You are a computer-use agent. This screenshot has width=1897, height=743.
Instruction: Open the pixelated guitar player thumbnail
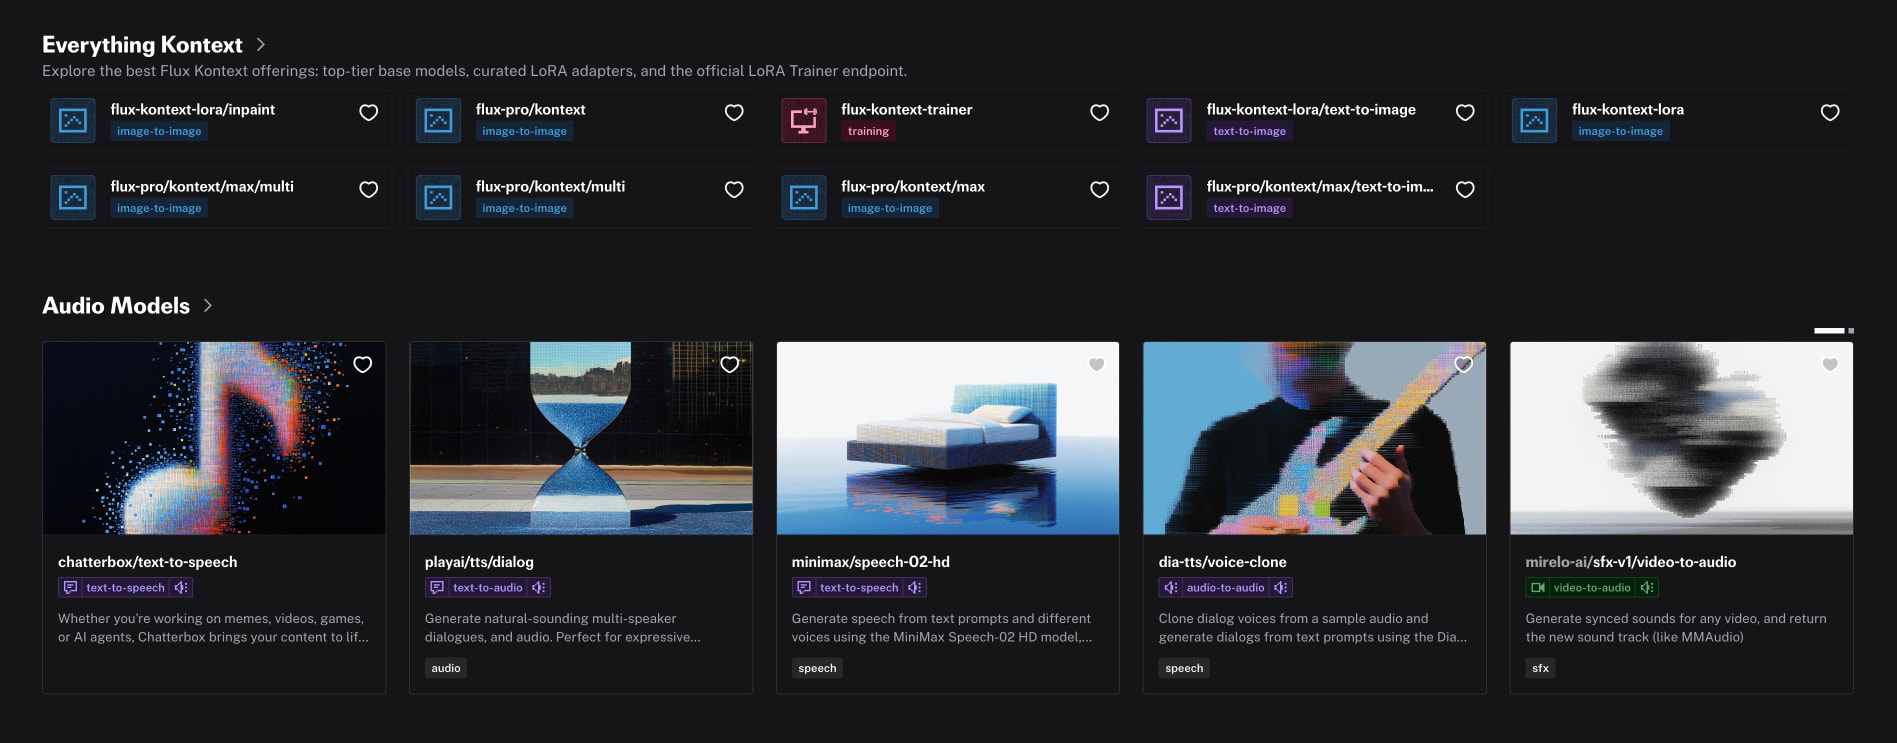coord(1314,438)
